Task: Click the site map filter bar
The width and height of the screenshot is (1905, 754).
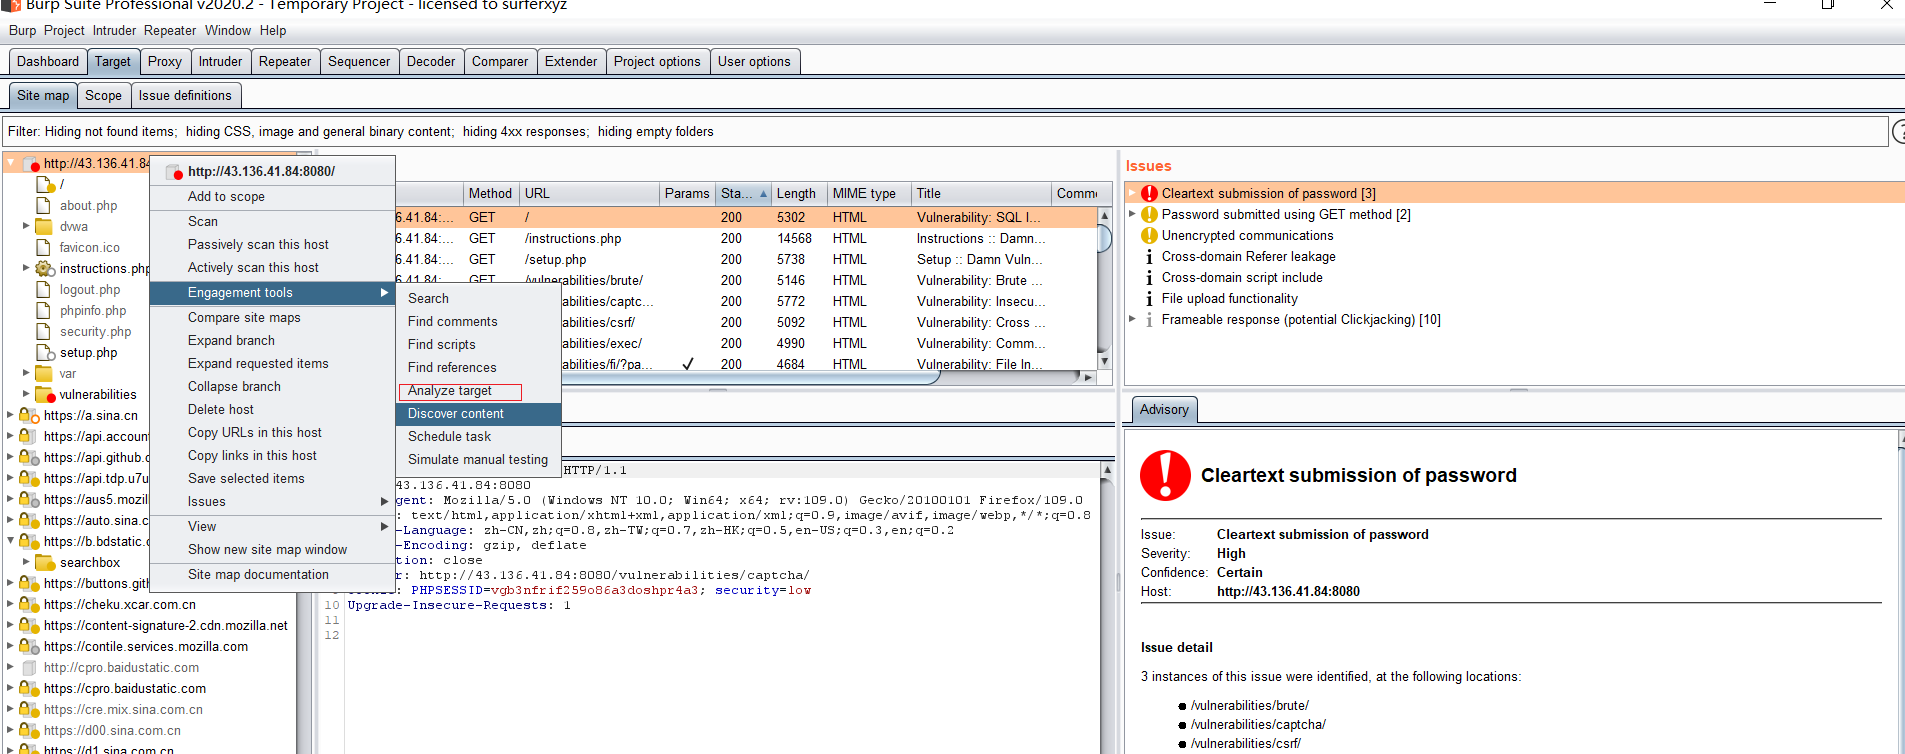Action: pos(943,131)
